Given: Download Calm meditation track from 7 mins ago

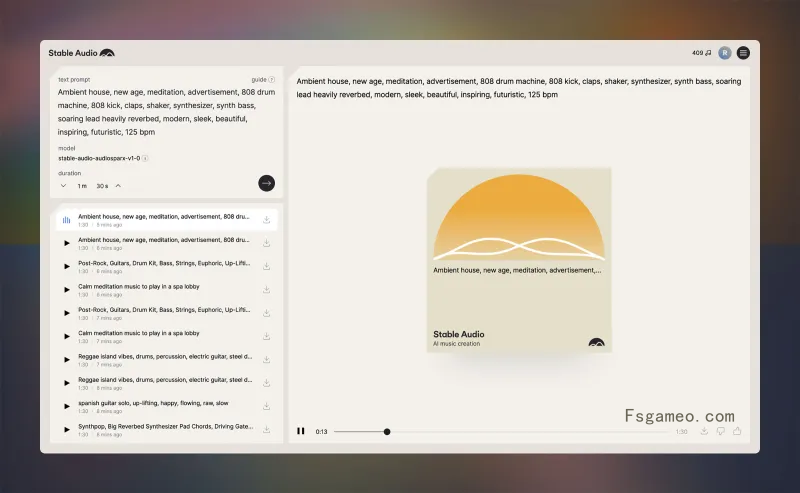Looking at the screenshot, I should coord(266,336).
